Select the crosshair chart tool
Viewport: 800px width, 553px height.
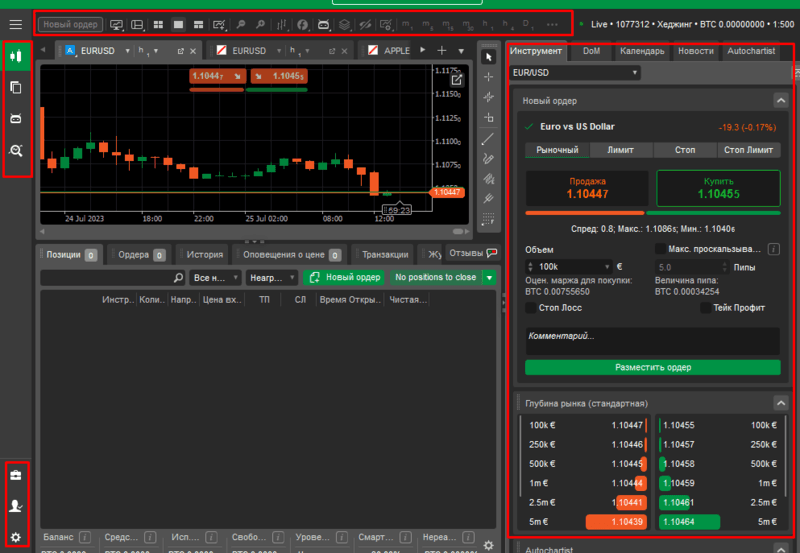point(488,77)
